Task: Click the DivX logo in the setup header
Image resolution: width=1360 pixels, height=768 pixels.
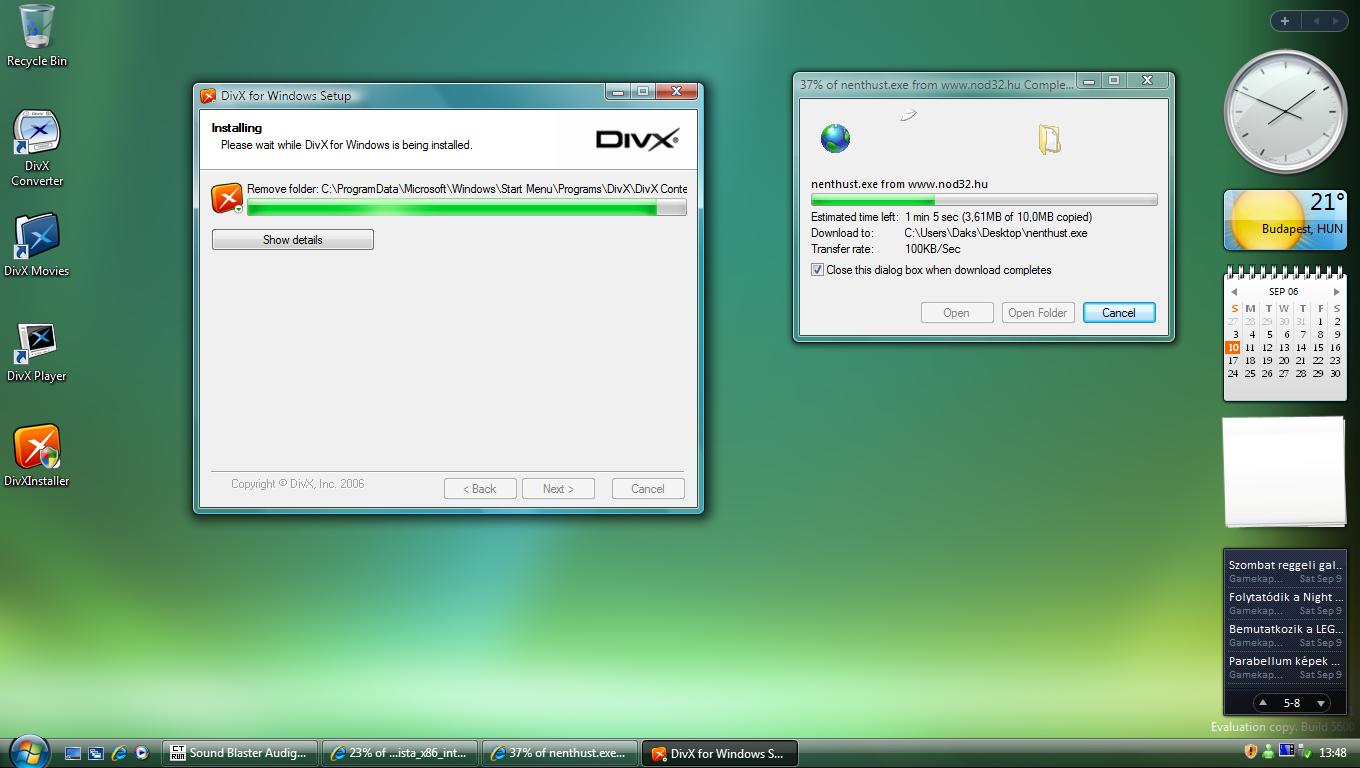Action: coord(637,139)
